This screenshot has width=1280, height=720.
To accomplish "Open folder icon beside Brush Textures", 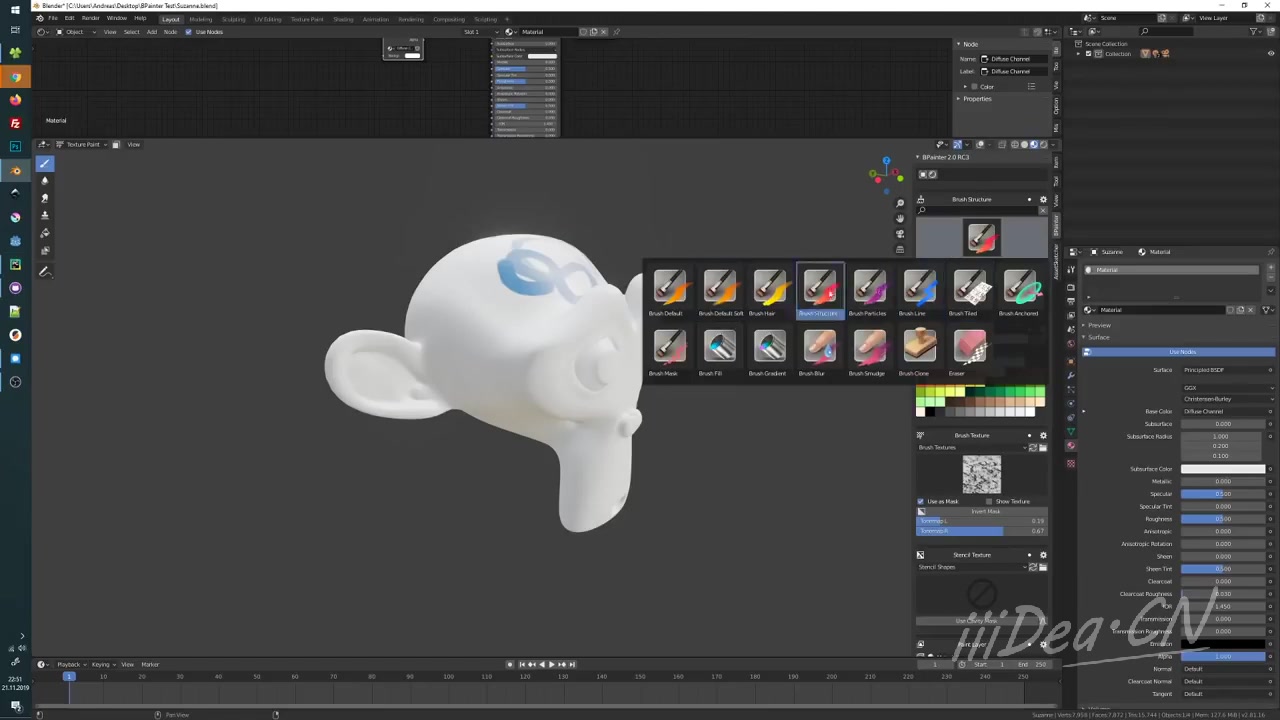I will click(1043, 447).
